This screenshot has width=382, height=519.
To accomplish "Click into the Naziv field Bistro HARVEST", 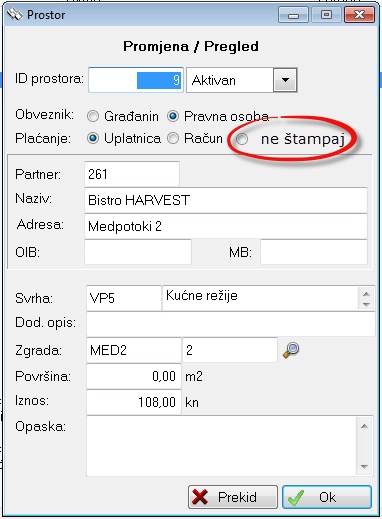I will [x=226, y=200].
